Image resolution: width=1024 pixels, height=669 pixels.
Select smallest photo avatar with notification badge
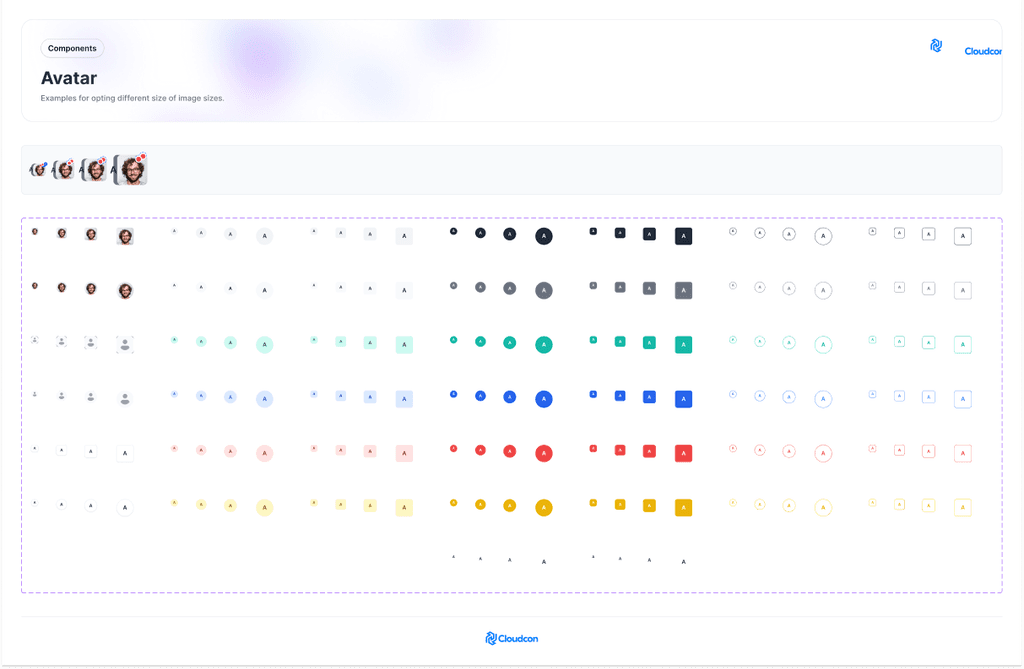click(39, 170)
